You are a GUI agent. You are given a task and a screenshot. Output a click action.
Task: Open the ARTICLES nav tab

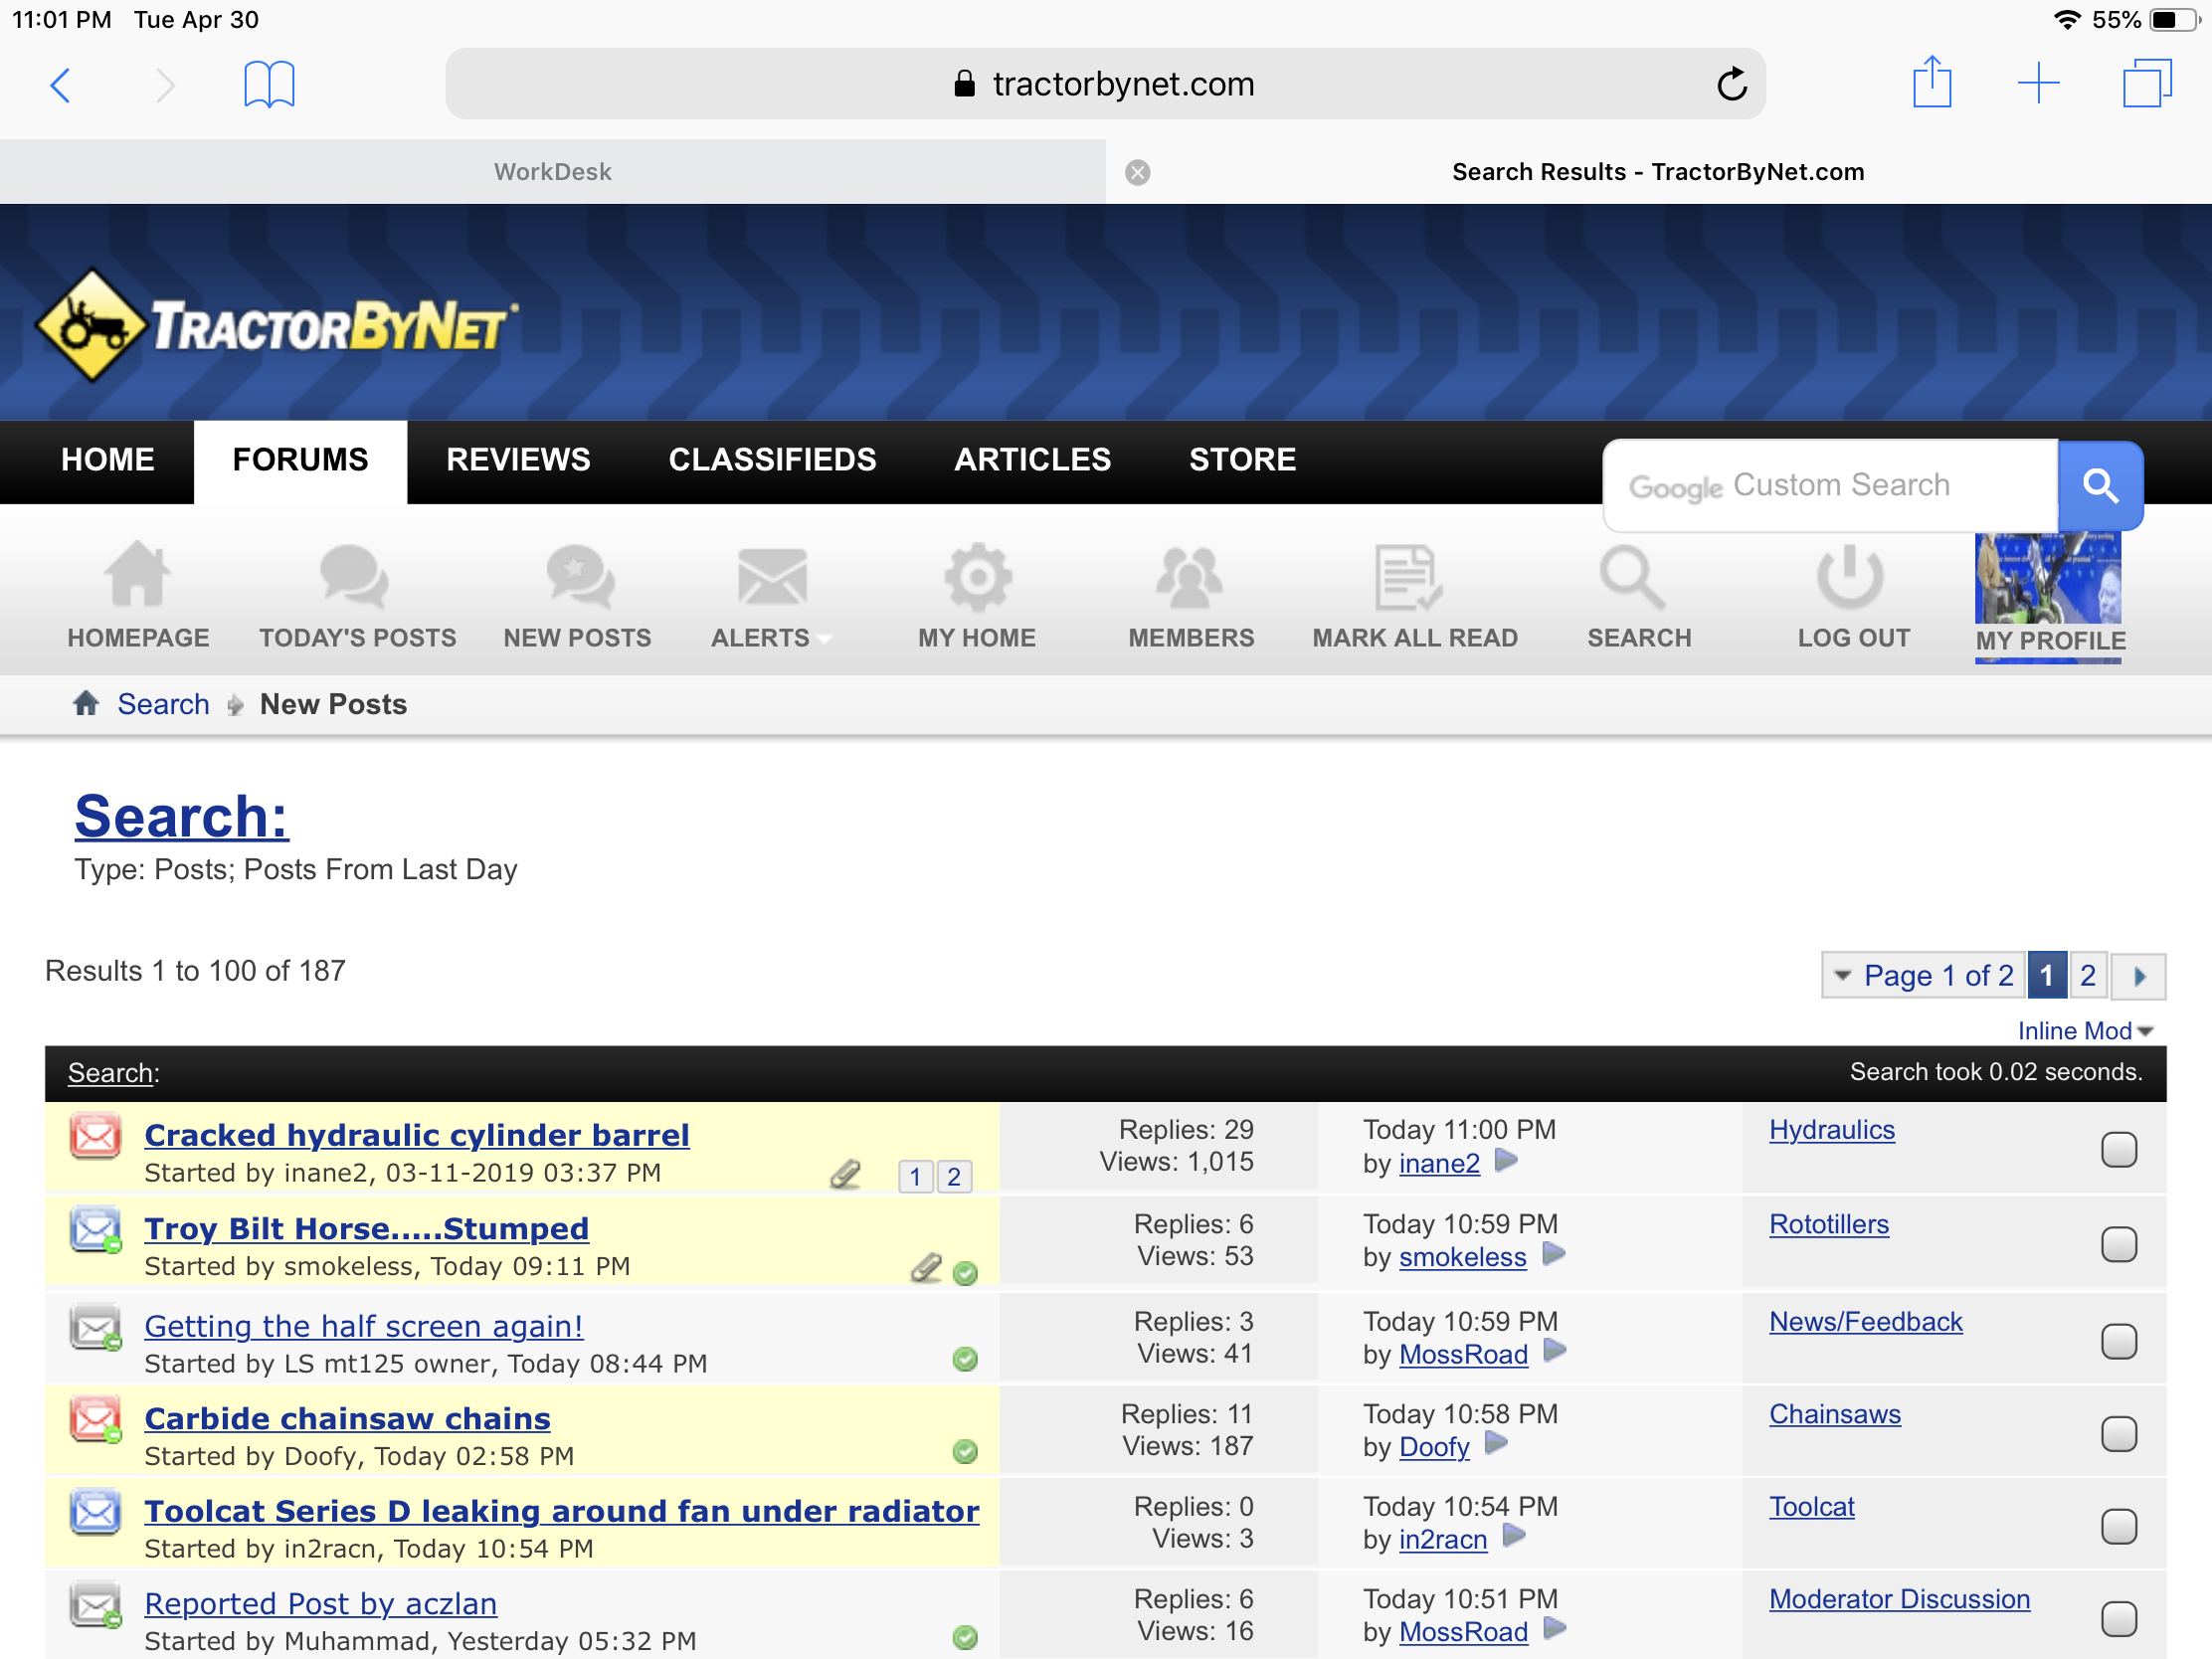coord(1032,460)
